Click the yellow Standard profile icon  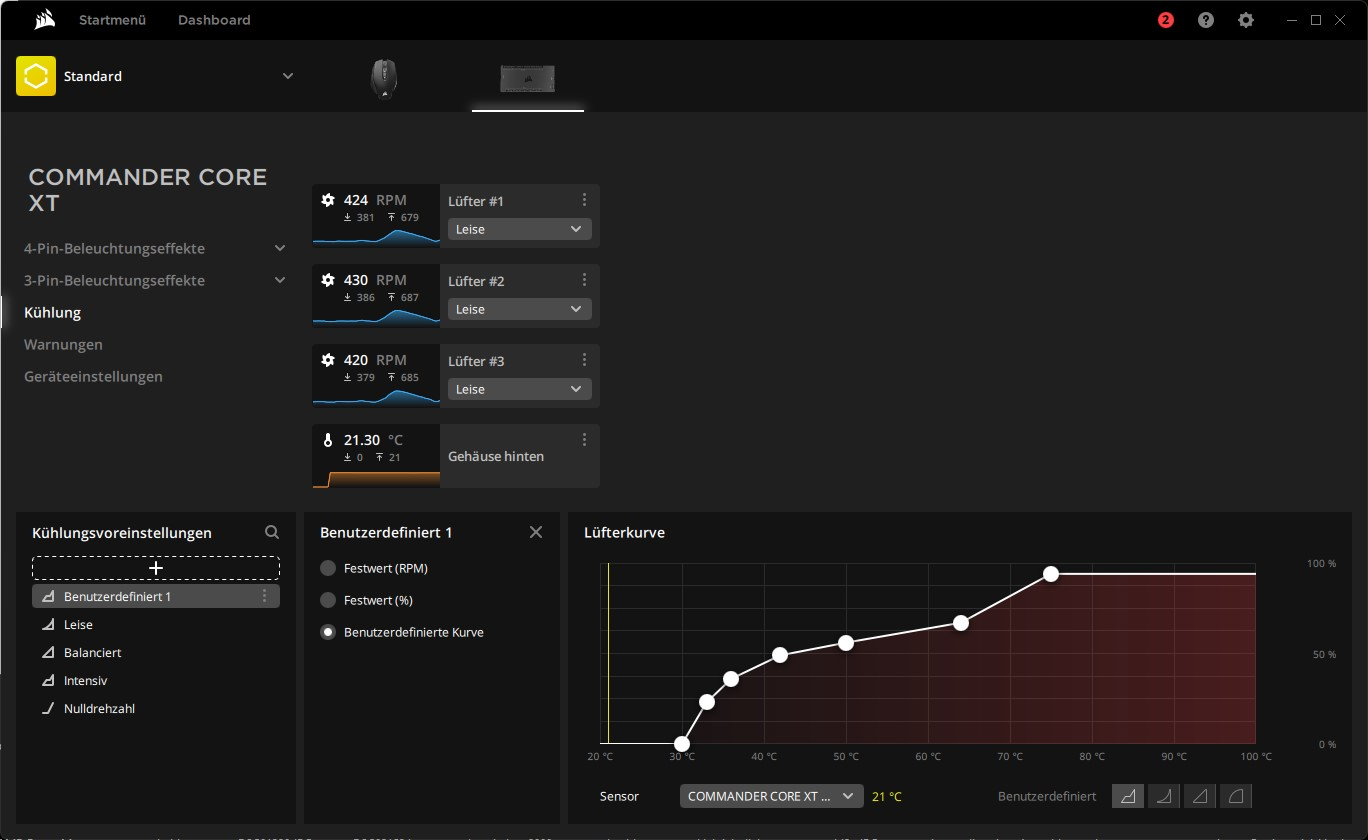tap(36, 76)
